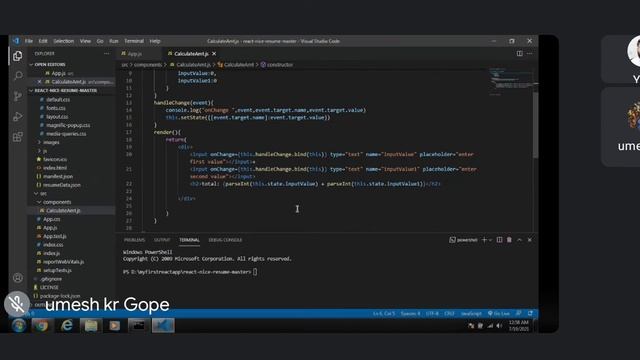This screenshot has width=640, height=360.
Task: Click the split editor icon
Action: tap(520, 53)
